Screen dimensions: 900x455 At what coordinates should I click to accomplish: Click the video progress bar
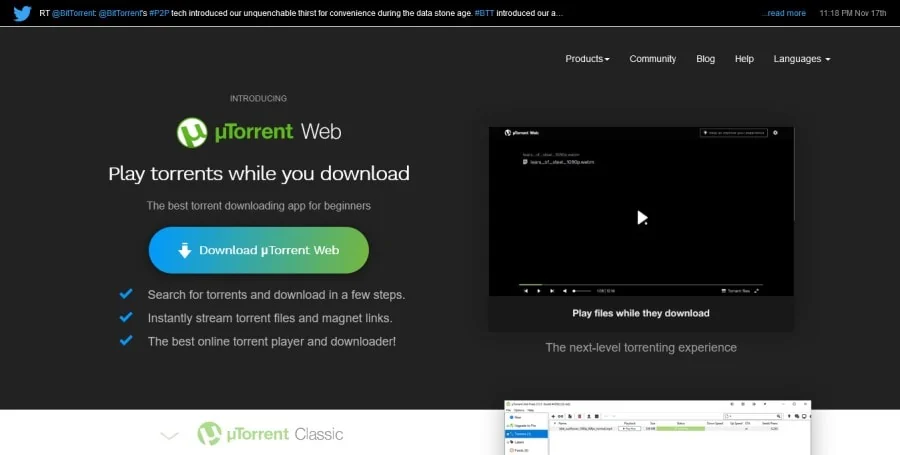(641, 285)
